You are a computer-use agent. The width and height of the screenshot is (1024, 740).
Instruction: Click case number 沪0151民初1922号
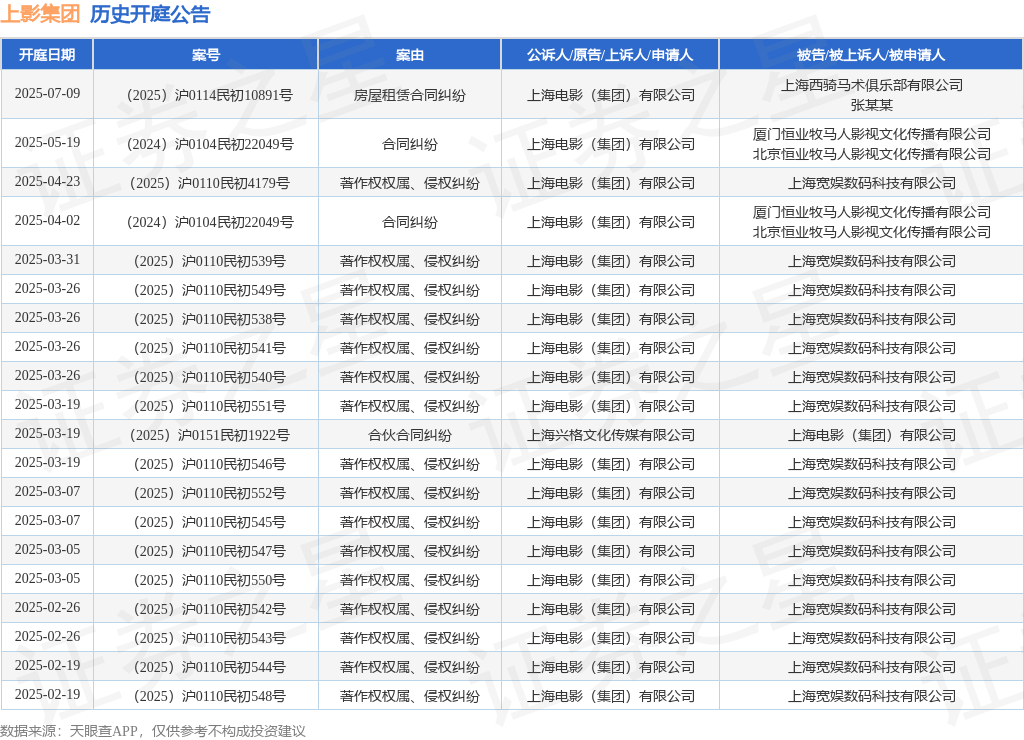[x=234, y=436]
